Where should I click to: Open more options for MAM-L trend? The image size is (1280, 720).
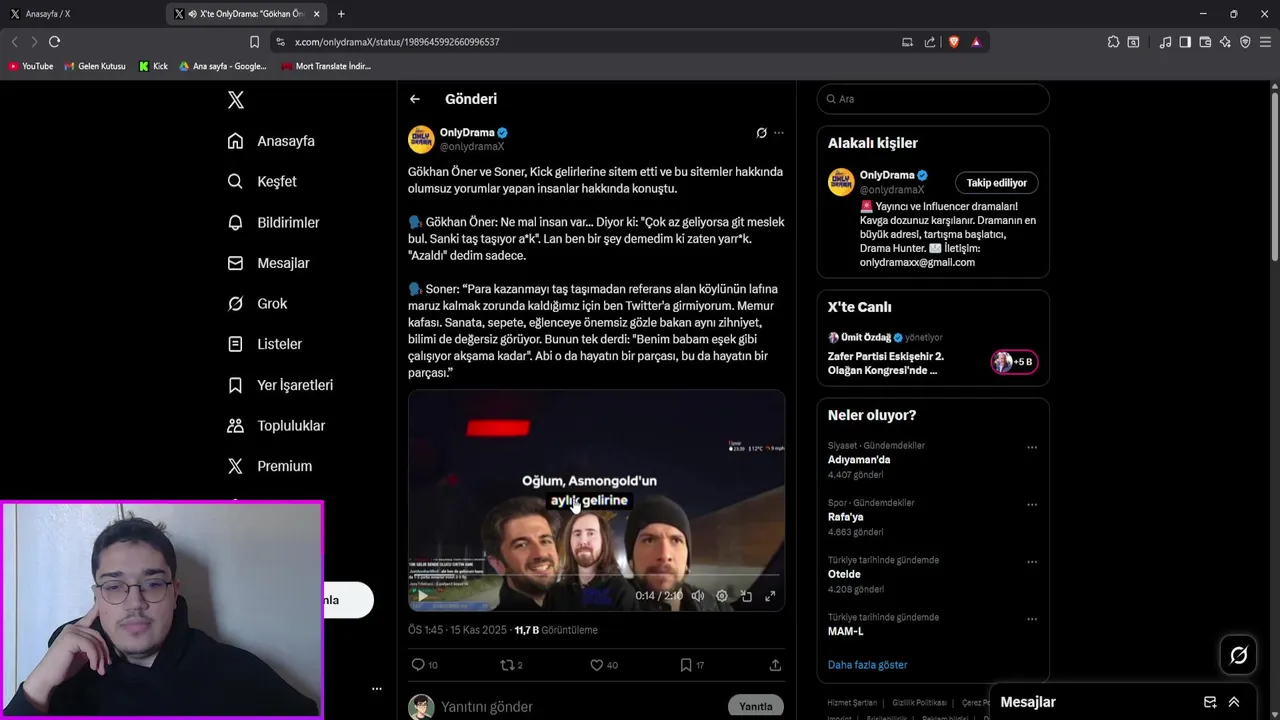tap(1032, 620)
